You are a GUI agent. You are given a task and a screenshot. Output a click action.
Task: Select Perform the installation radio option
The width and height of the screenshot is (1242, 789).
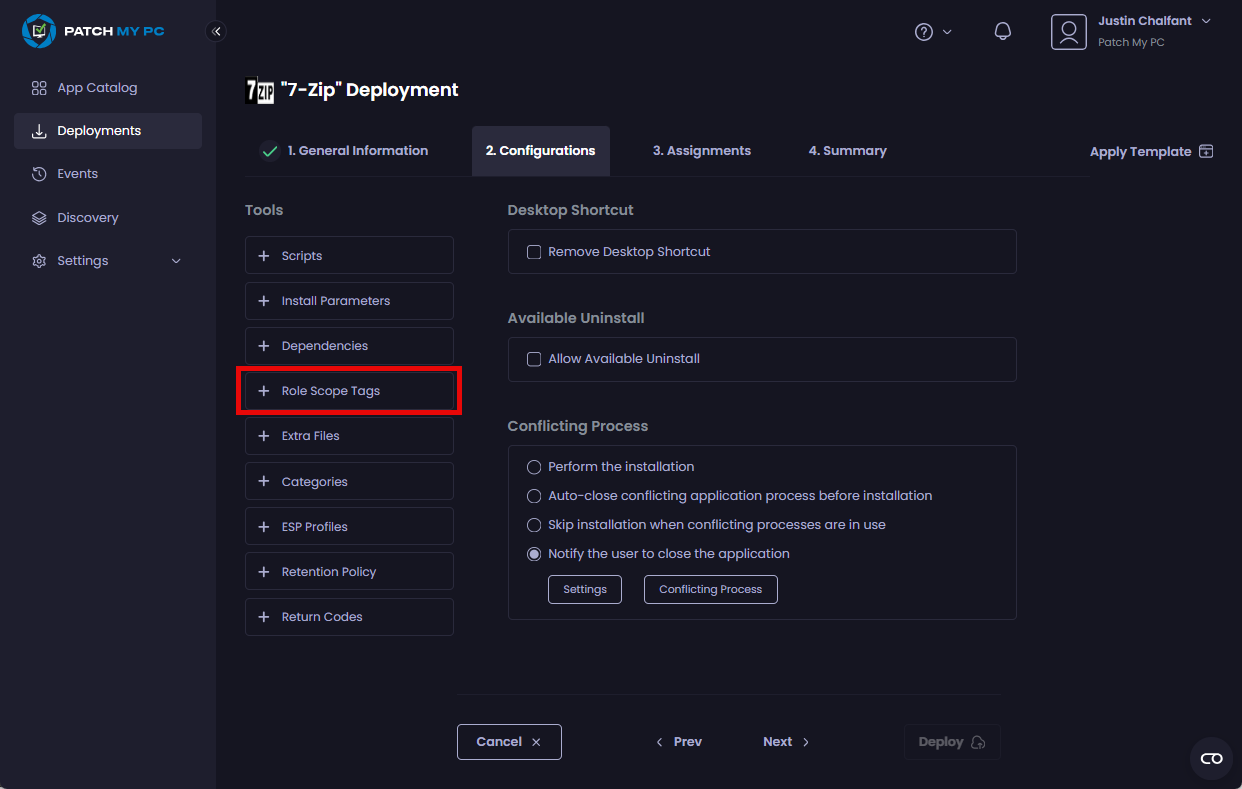(534, 467)
